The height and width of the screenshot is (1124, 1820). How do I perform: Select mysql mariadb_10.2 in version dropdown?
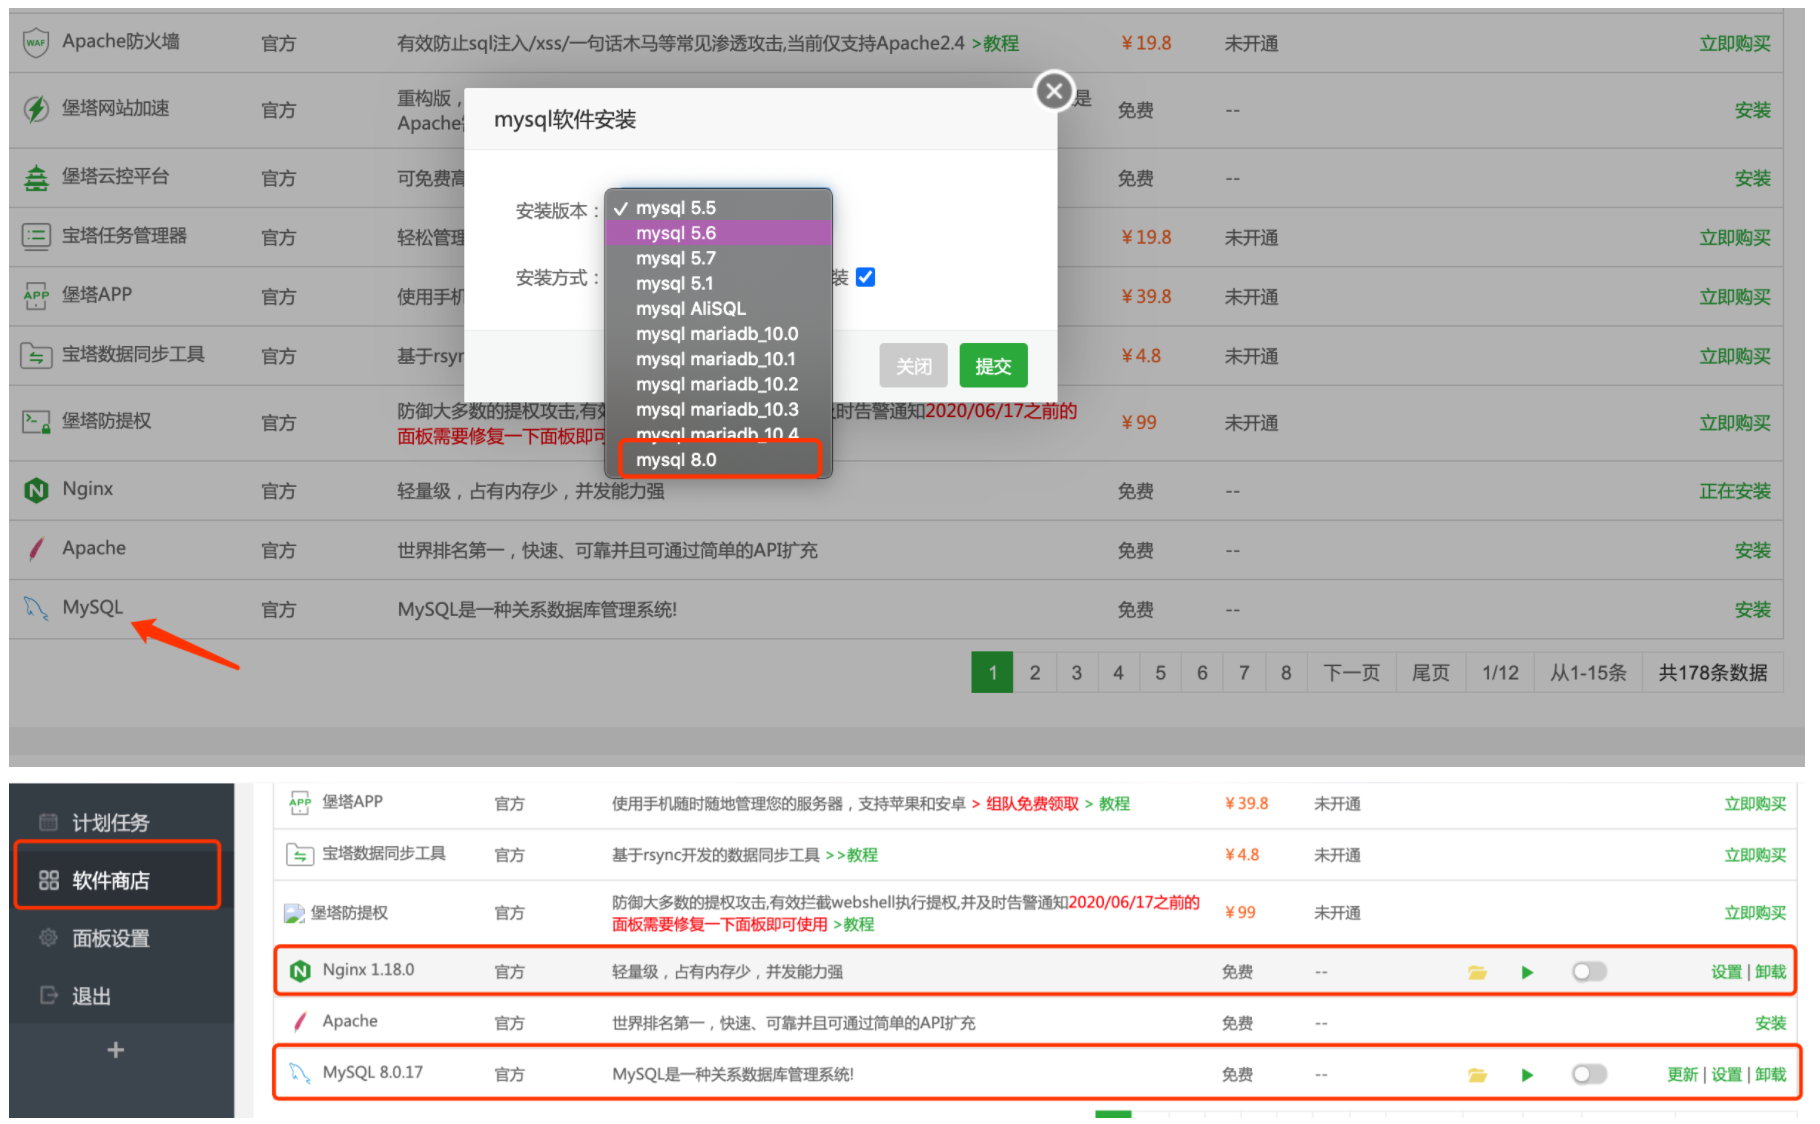(x=718, y=384)
